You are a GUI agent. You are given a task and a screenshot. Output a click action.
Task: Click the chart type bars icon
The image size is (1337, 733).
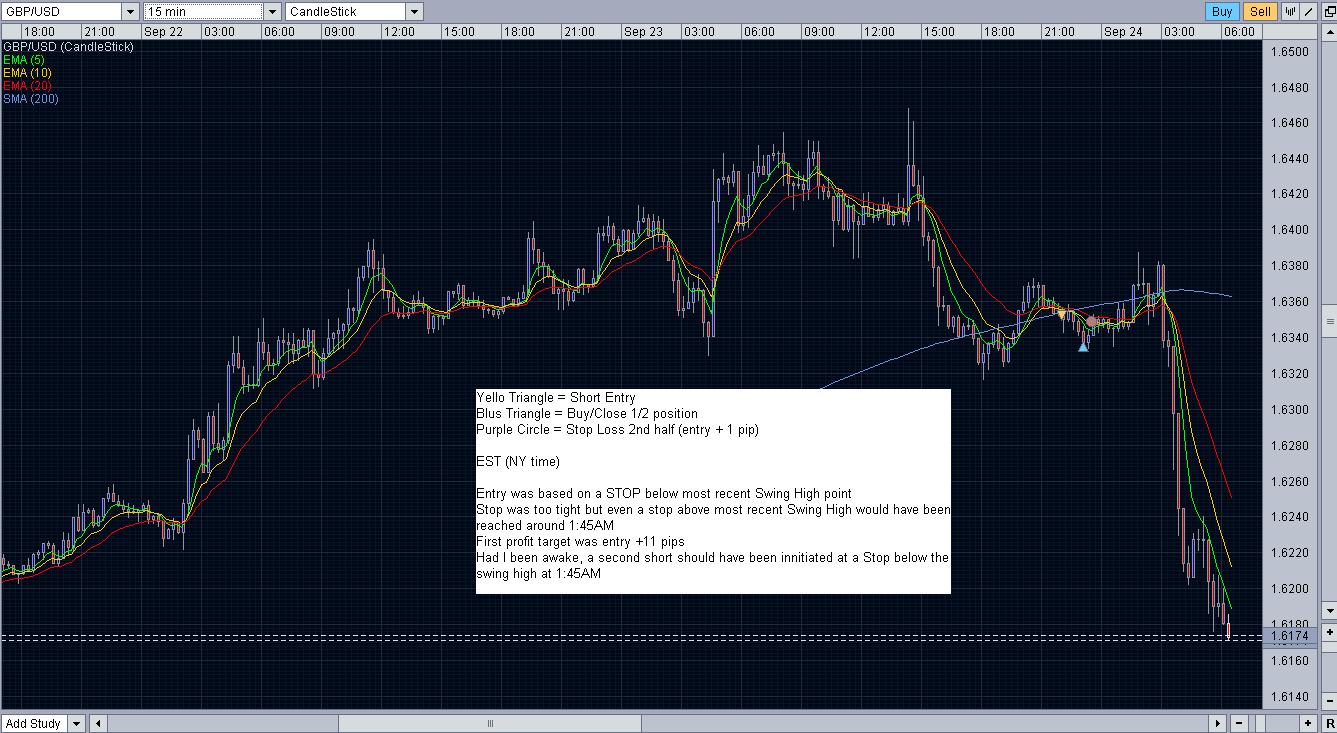[1290, 11]
